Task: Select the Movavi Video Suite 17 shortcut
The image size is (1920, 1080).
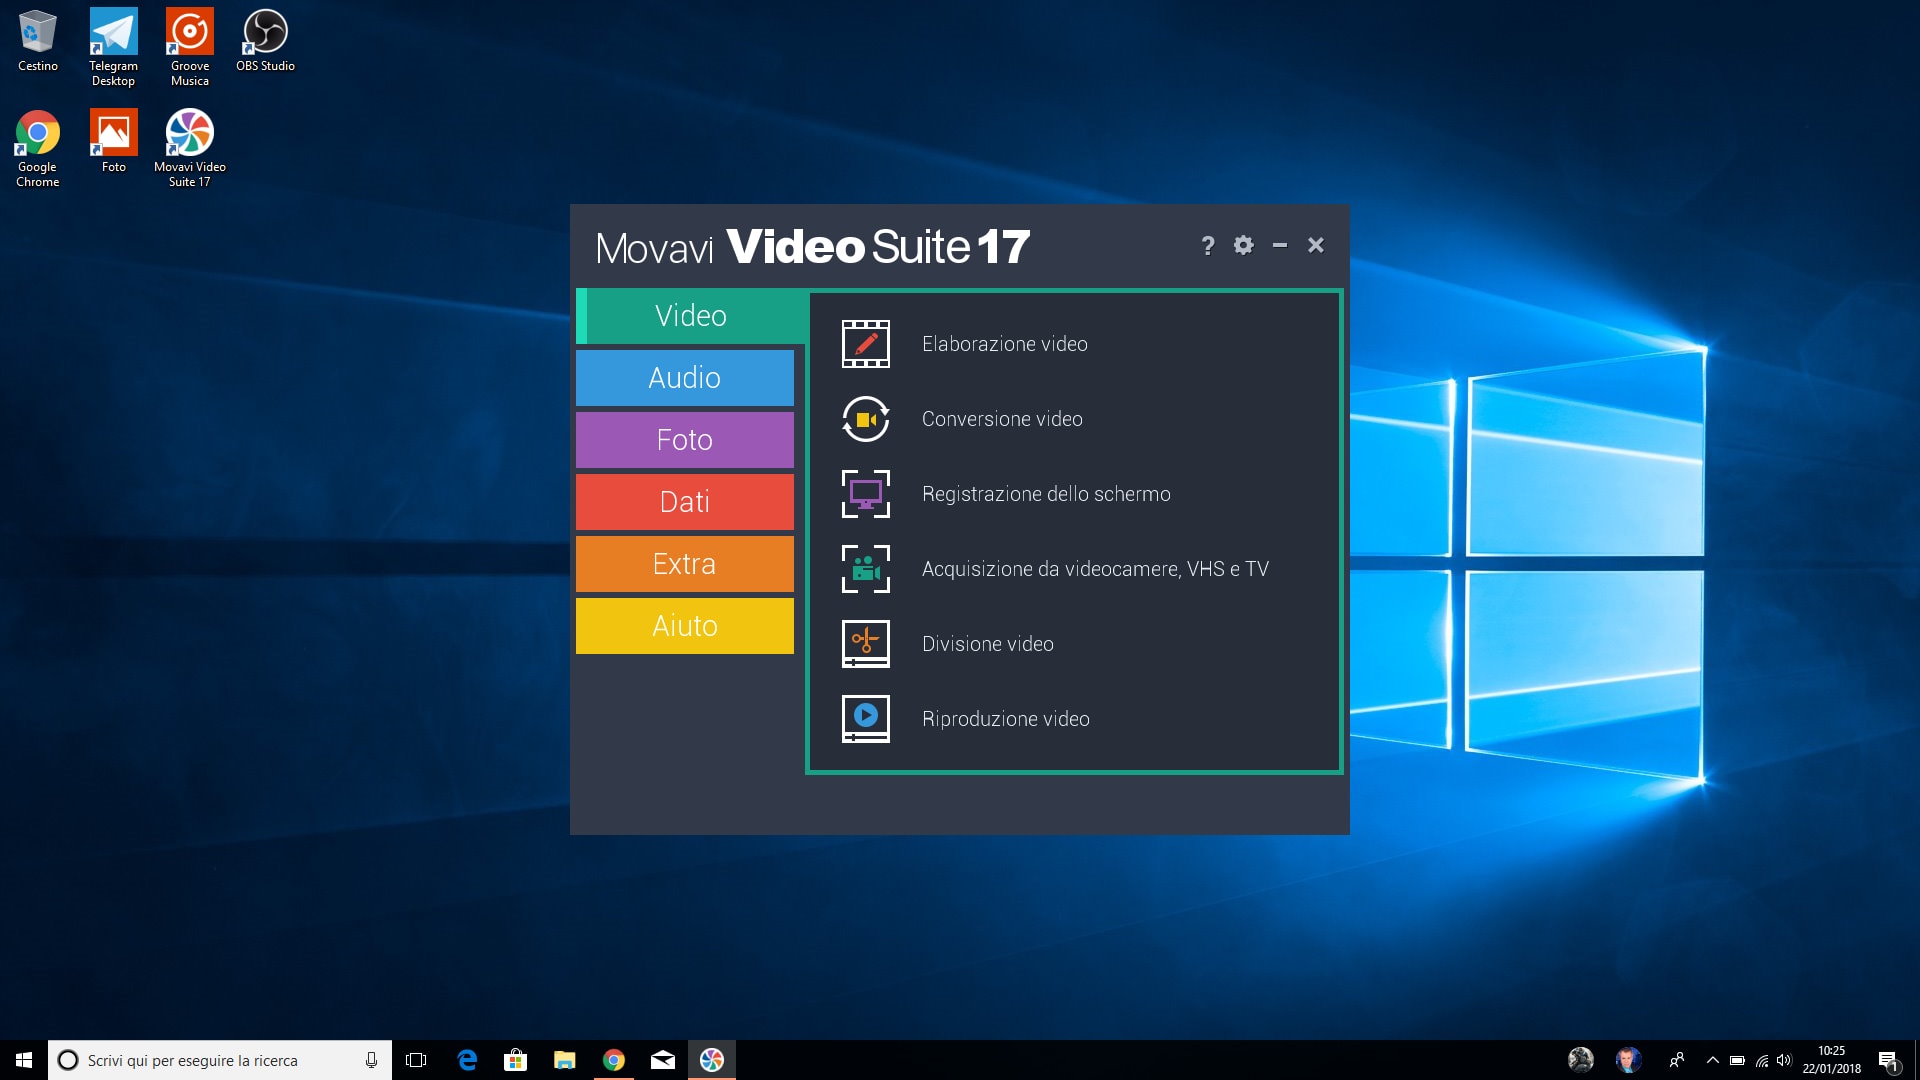Action: pyautogui.click(x=190, y=149)
